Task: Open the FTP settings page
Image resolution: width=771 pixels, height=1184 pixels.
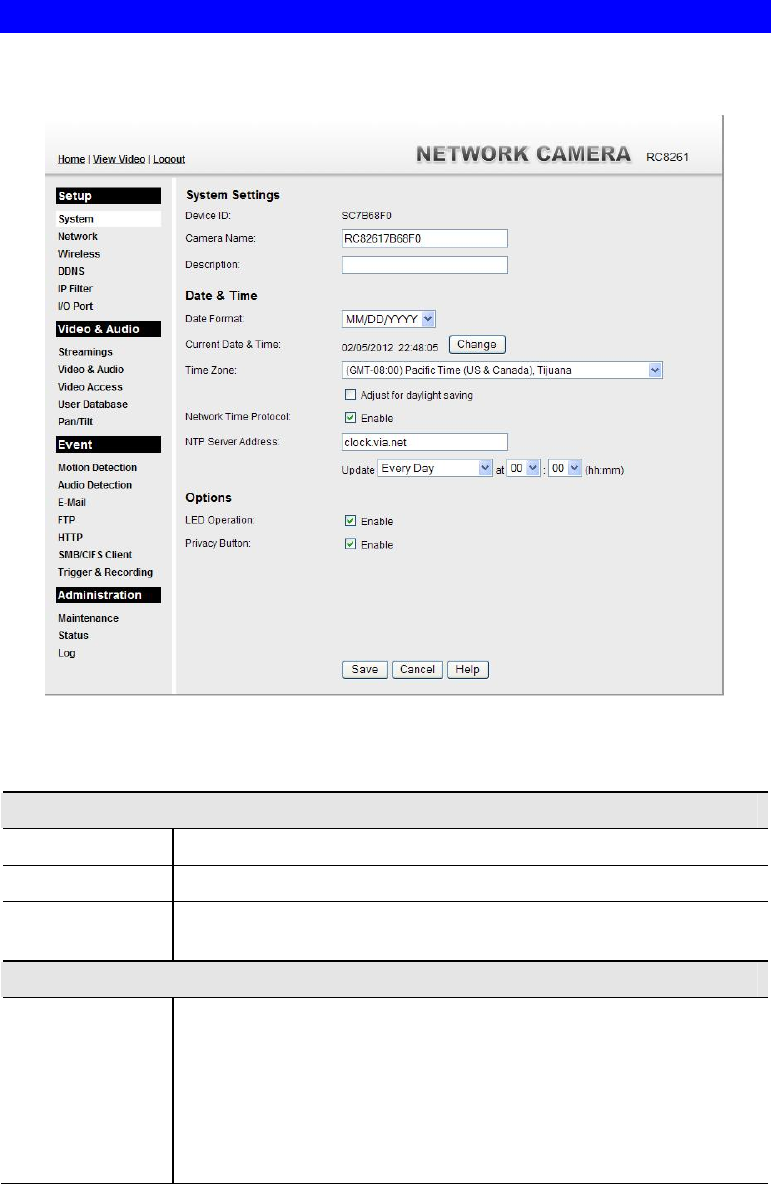Action: (x=66, y=520)
